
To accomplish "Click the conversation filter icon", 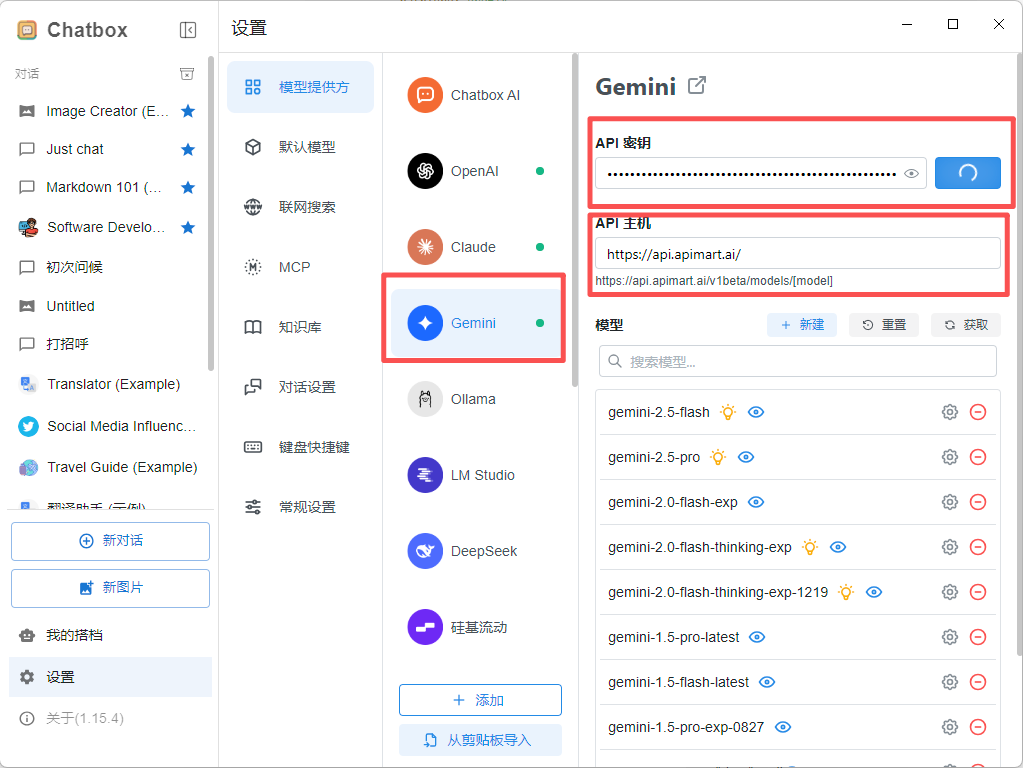I will 187,73.
